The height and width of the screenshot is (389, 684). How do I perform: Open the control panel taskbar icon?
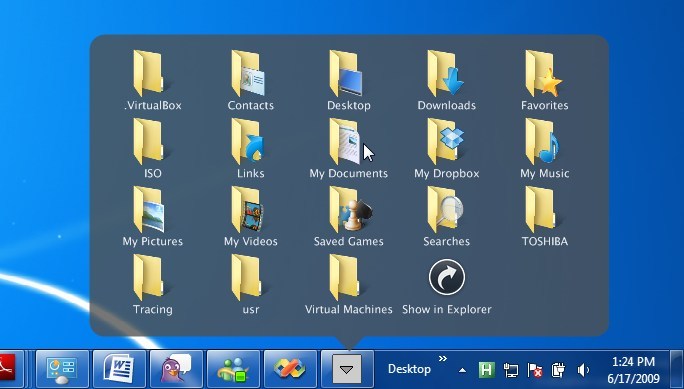(62, 369)
